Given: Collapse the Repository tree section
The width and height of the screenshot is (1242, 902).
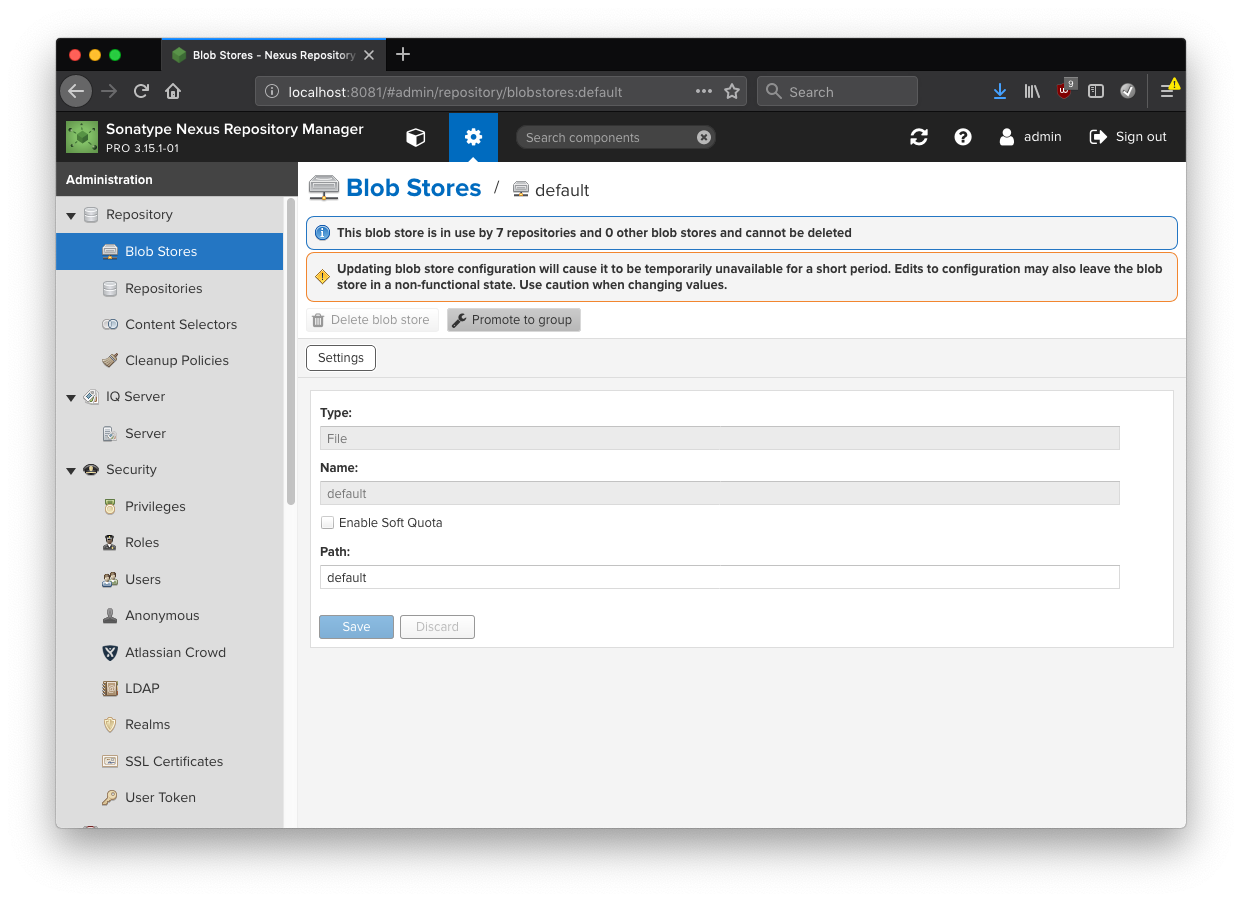Looking at the screenshot, I should [x=71, y=215].
